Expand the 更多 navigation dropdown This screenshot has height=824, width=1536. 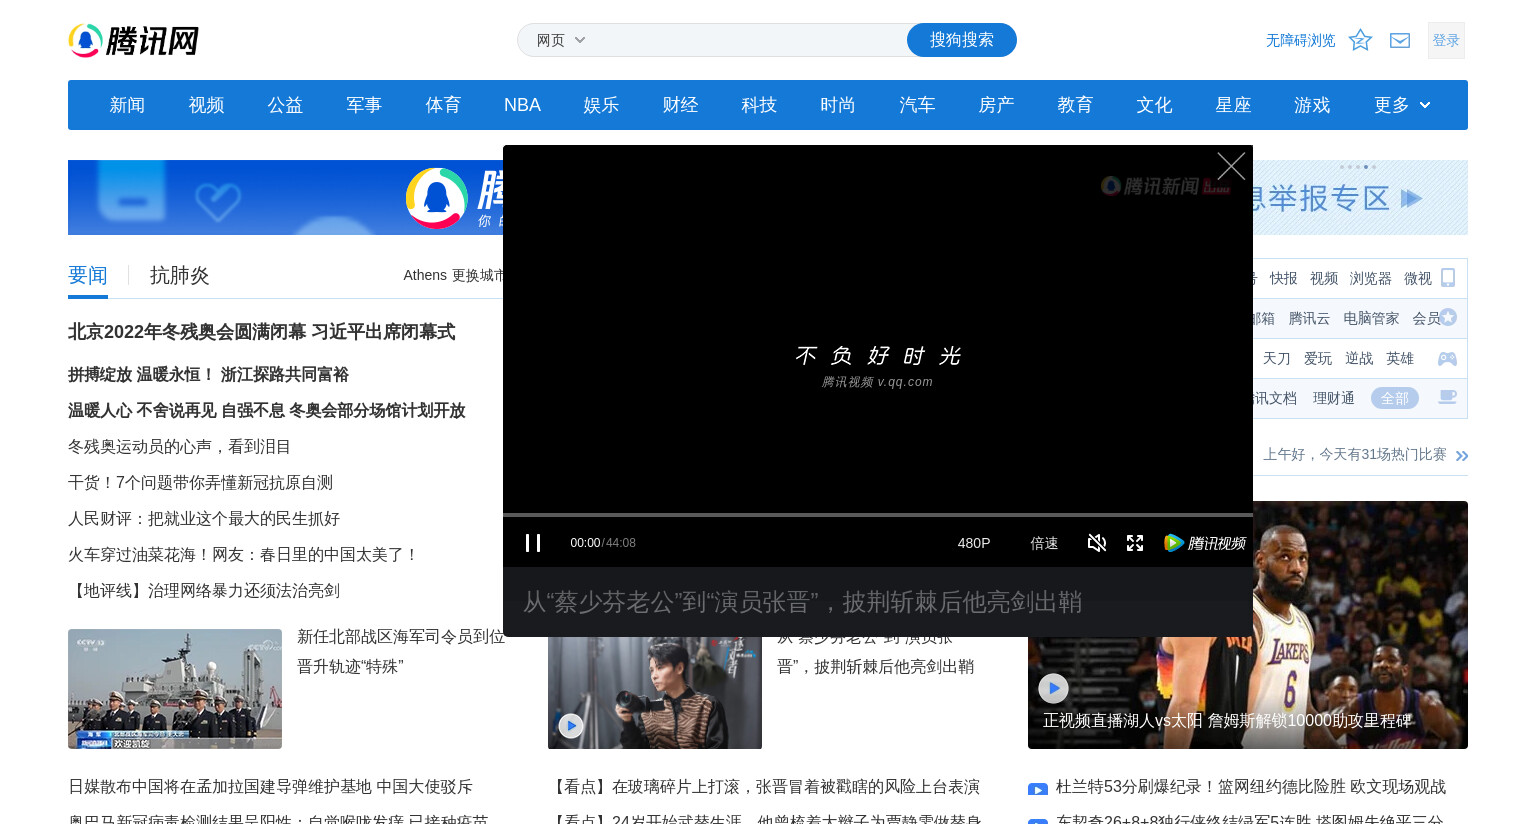click(1402, 105)
